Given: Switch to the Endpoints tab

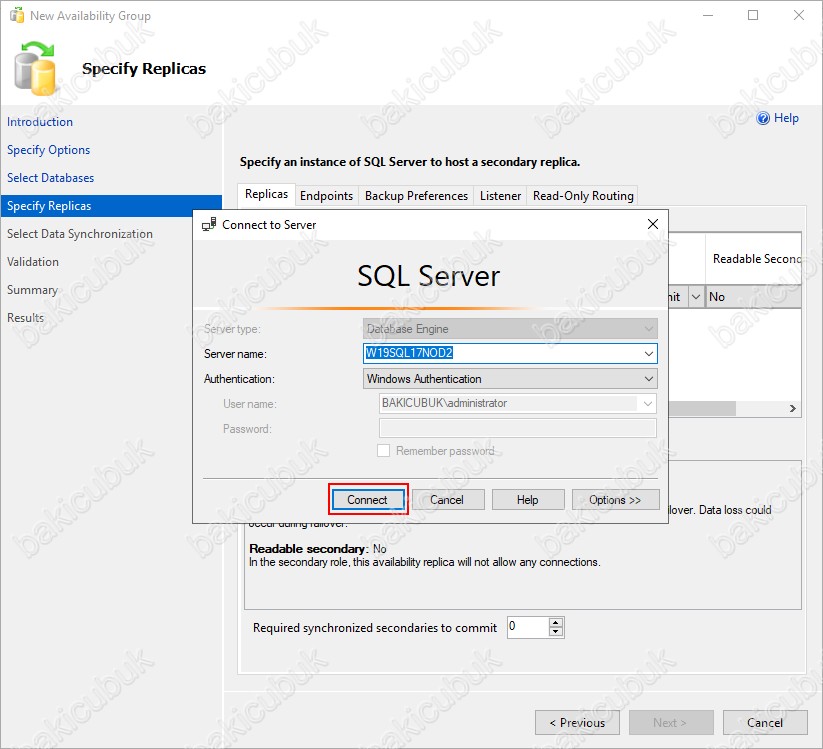Looking at the screenshot, I should (326, 196).
